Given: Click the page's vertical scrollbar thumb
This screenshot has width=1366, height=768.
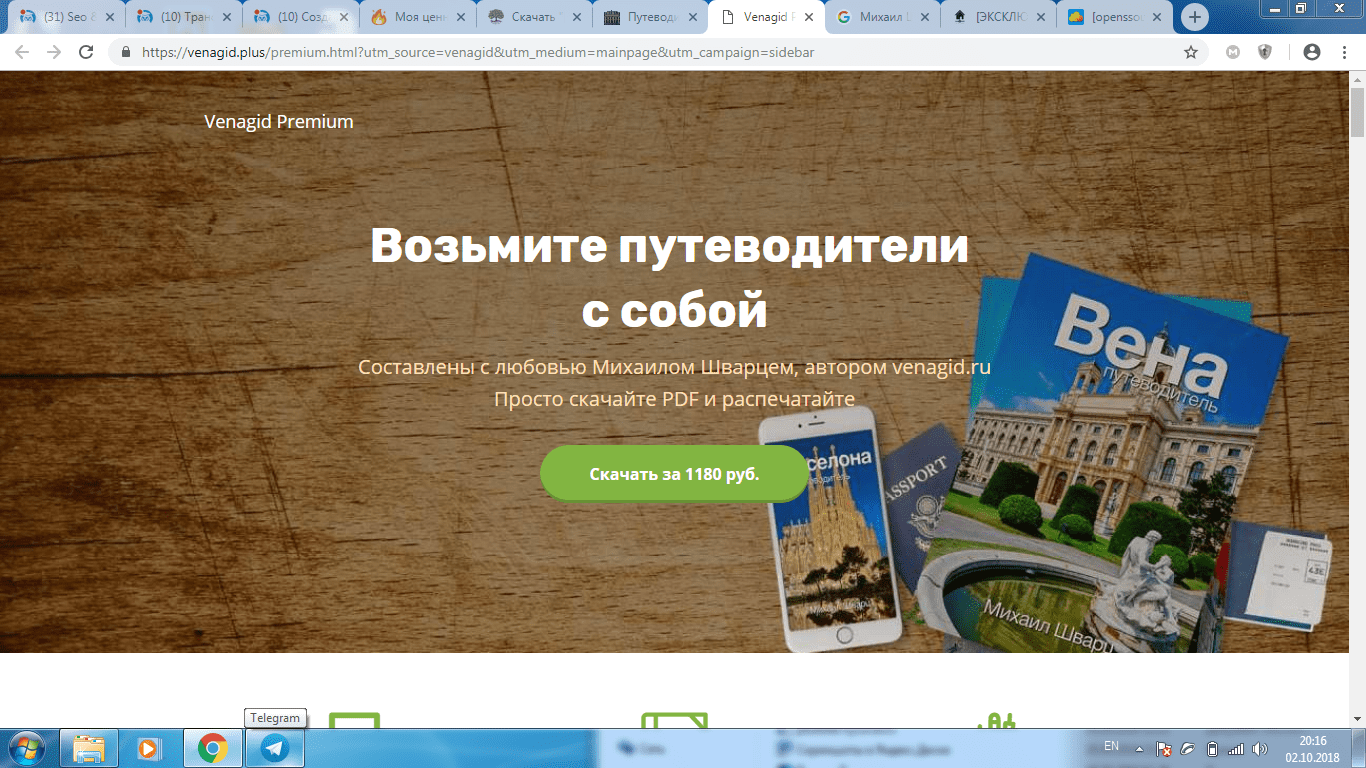Looking at the screenshot, I should (x=1357, y=112).
